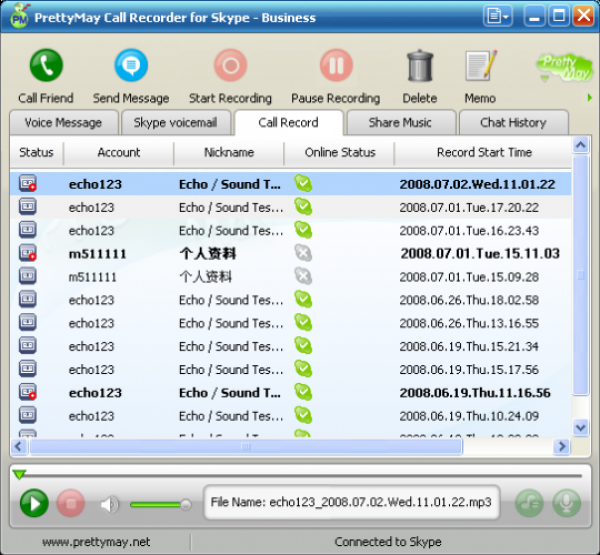Sort by the Online Status column header

(x=340, y=152)
